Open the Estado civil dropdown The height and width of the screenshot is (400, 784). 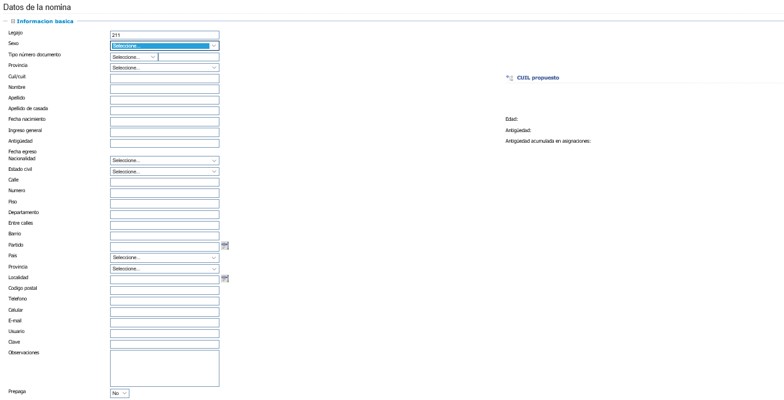click(x=164, y=172)
